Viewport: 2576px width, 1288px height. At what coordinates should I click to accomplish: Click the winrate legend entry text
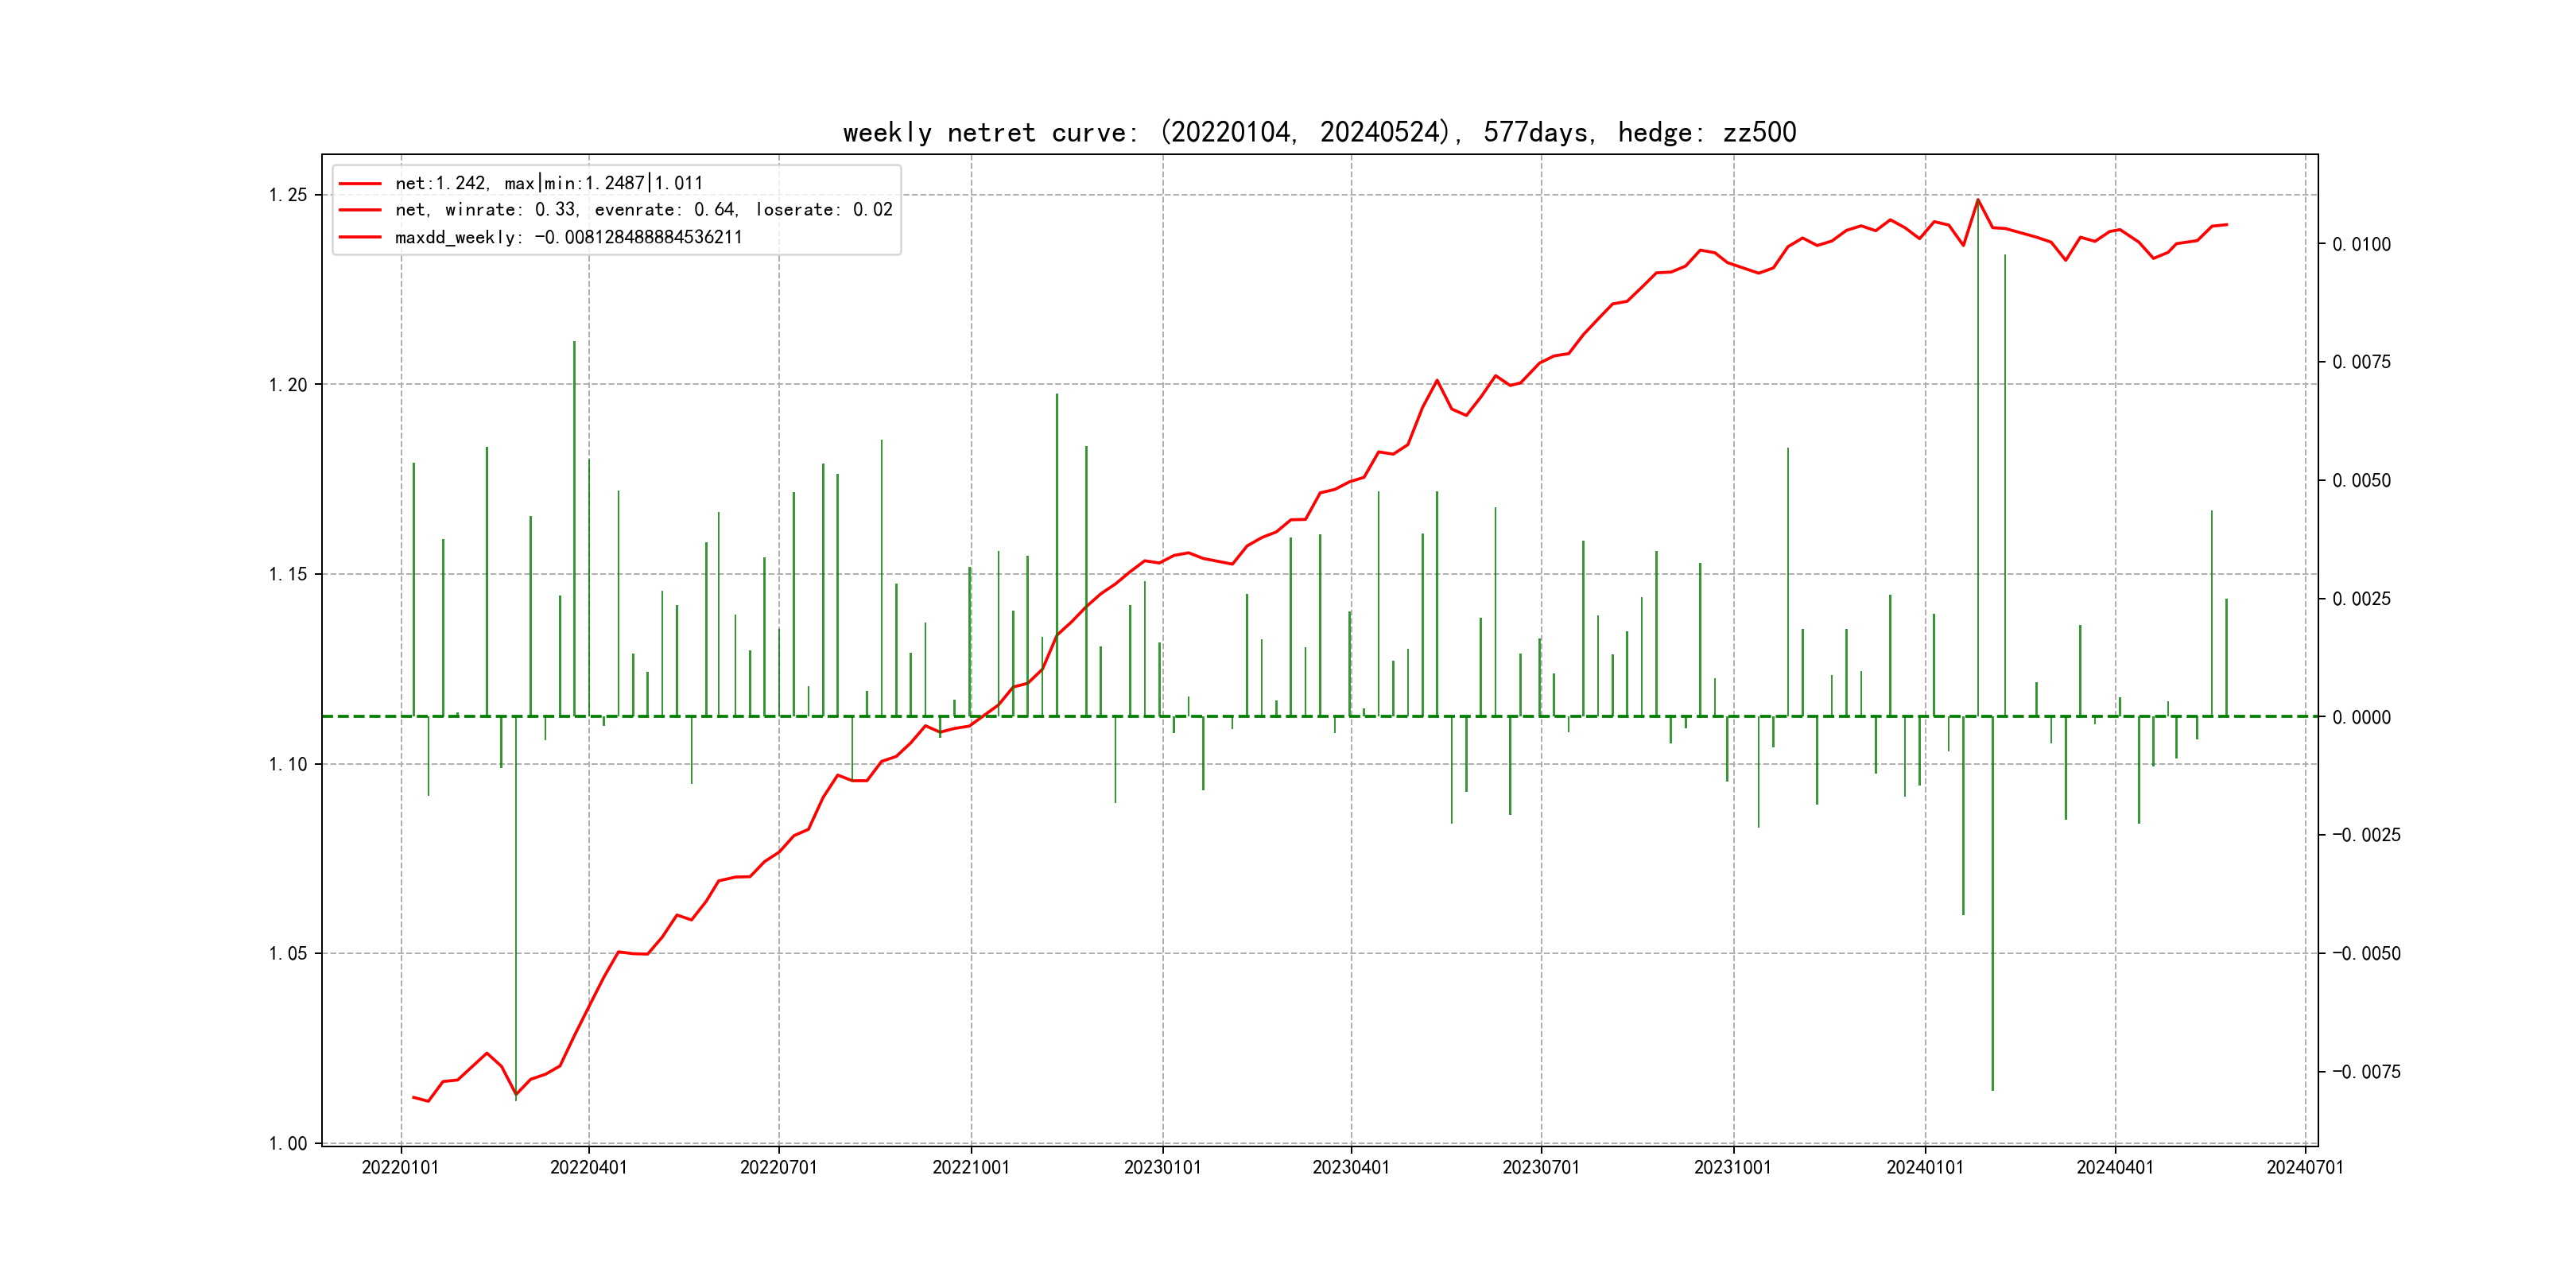click(643, 210)
